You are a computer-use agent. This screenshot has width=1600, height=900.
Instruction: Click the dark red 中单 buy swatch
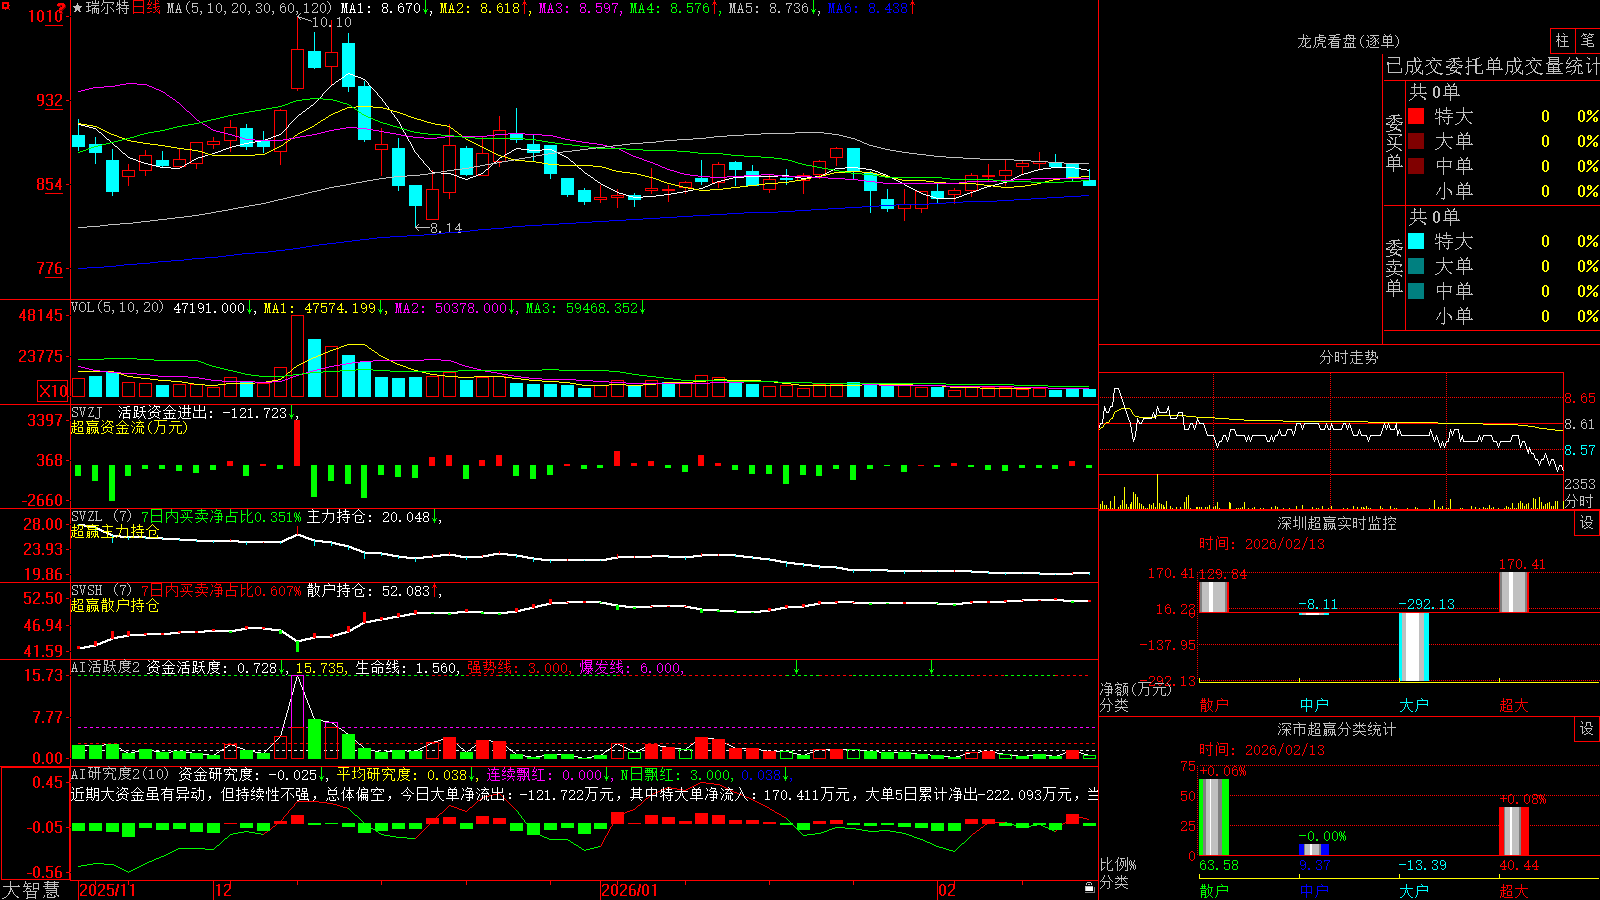[1416, 166]
